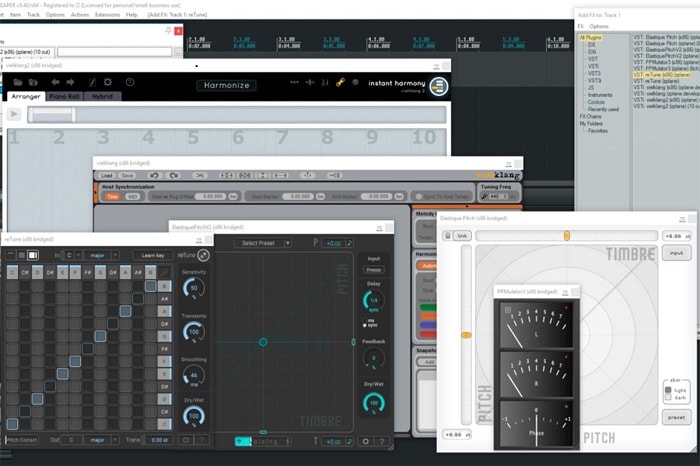Open the Select Preset dropdown
The image size is (700, 466).
click(262, 243)
